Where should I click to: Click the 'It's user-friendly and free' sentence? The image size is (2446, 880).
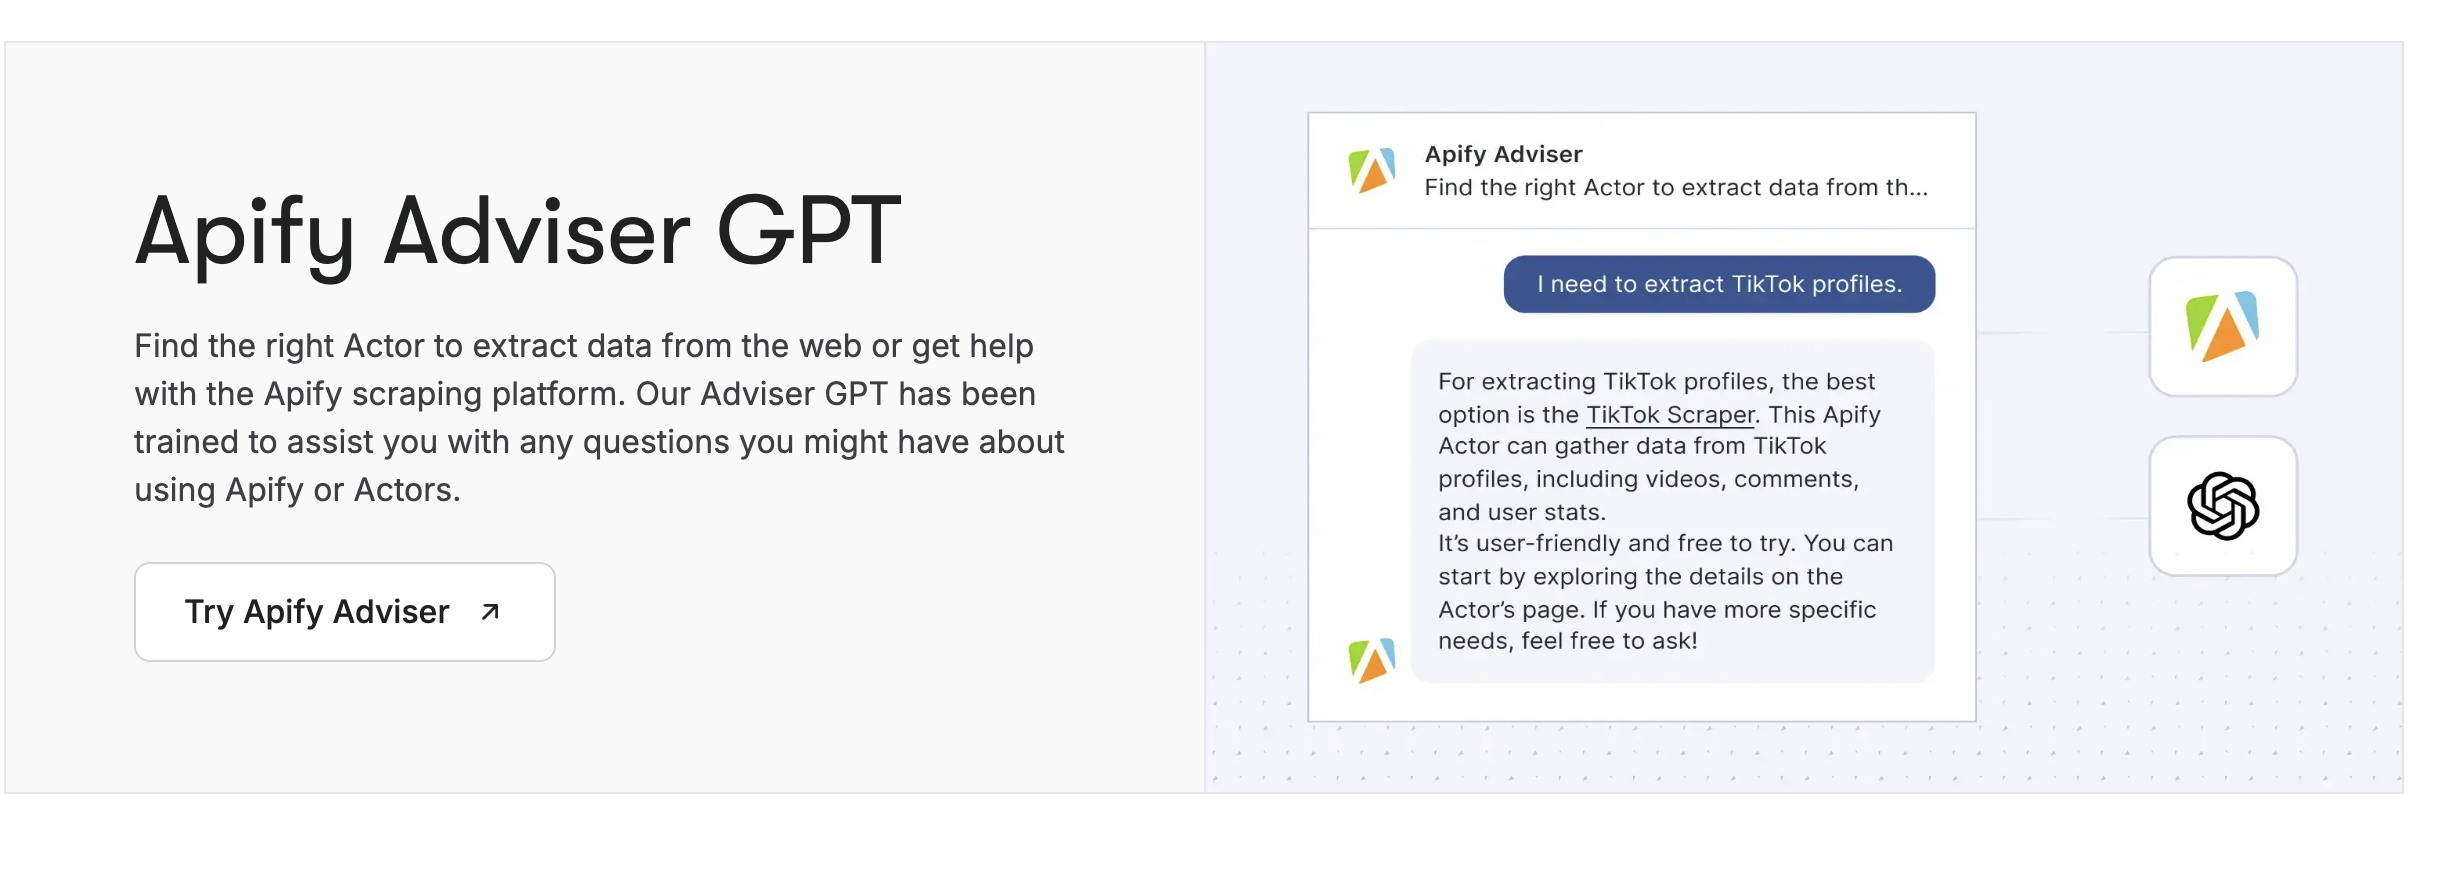[1665, 543]
